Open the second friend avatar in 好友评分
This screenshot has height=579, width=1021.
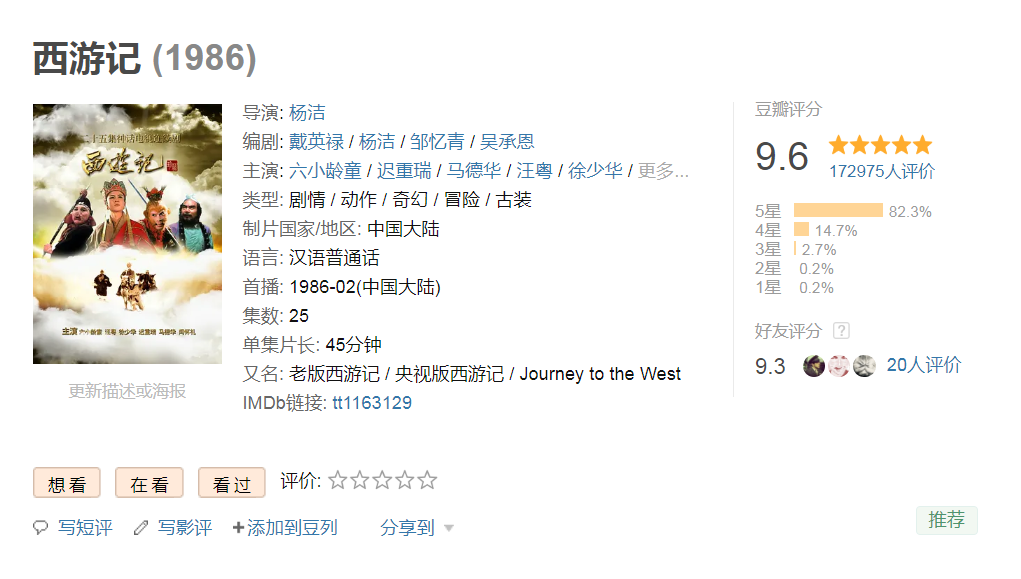[x=839, y=366]
